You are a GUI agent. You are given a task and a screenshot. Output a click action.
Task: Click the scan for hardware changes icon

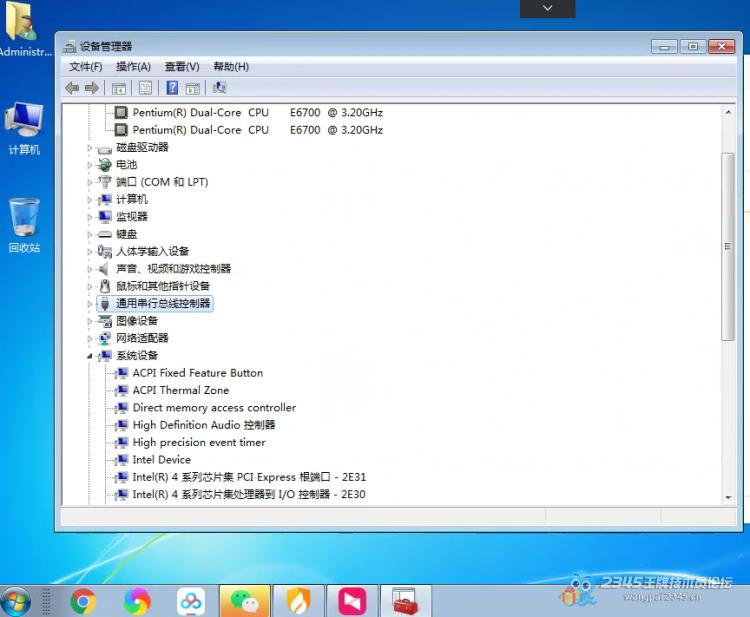coord(220,88)
